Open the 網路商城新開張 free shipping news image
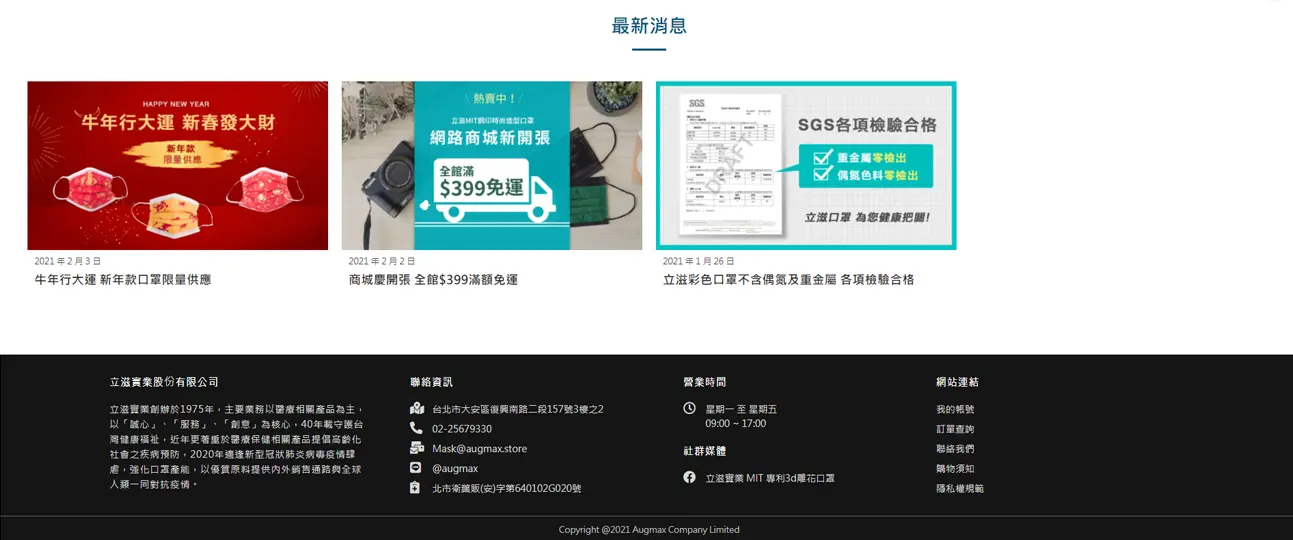Screen dimensions: 1293x540 tap(492, 165)
